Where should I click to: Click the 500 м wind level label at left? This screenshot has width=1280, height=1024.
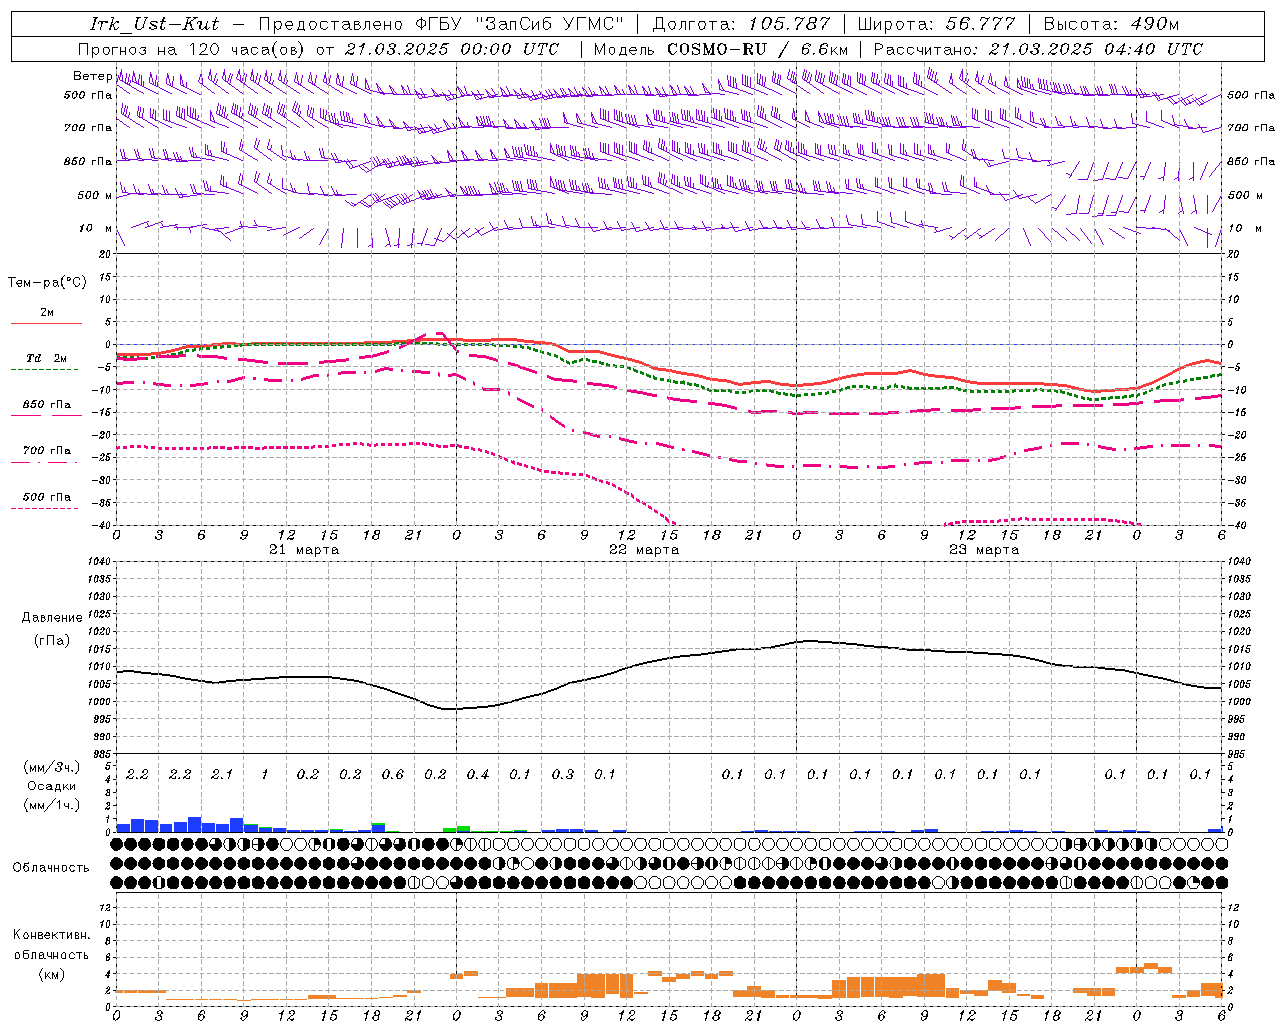96,196
